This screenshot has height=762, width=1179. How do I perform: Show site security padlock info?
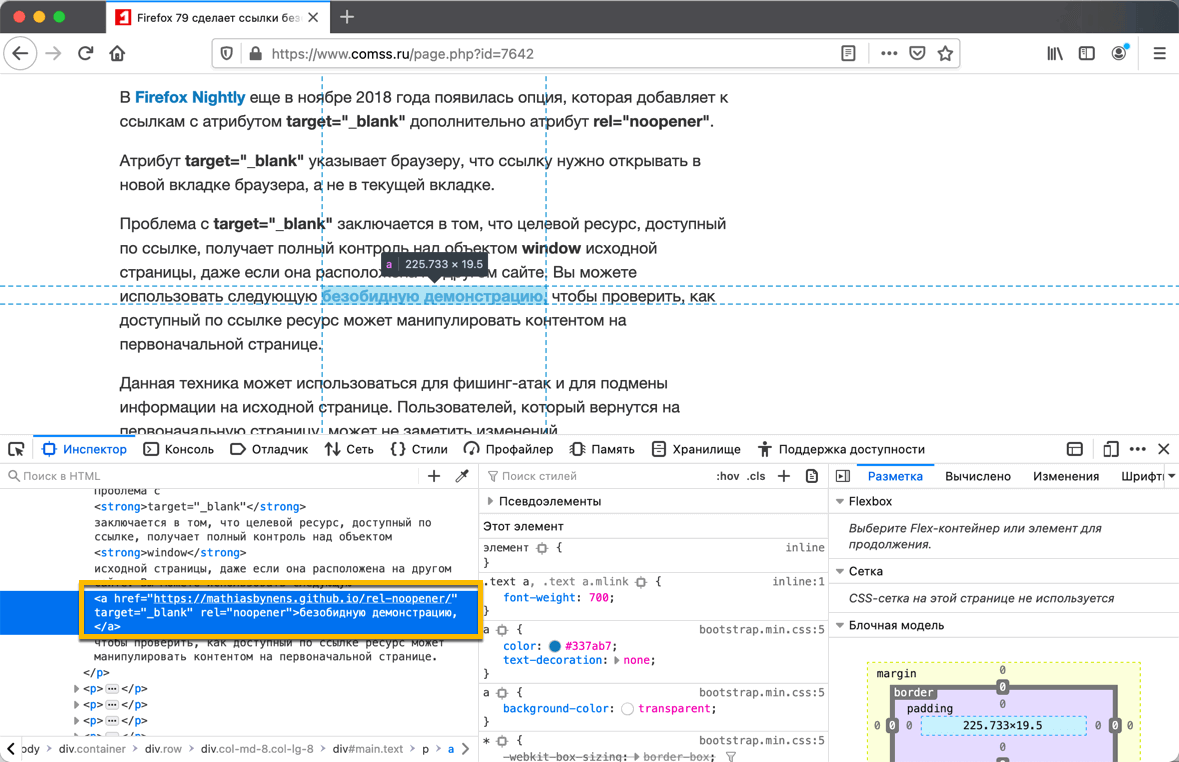tap(256, 53)
